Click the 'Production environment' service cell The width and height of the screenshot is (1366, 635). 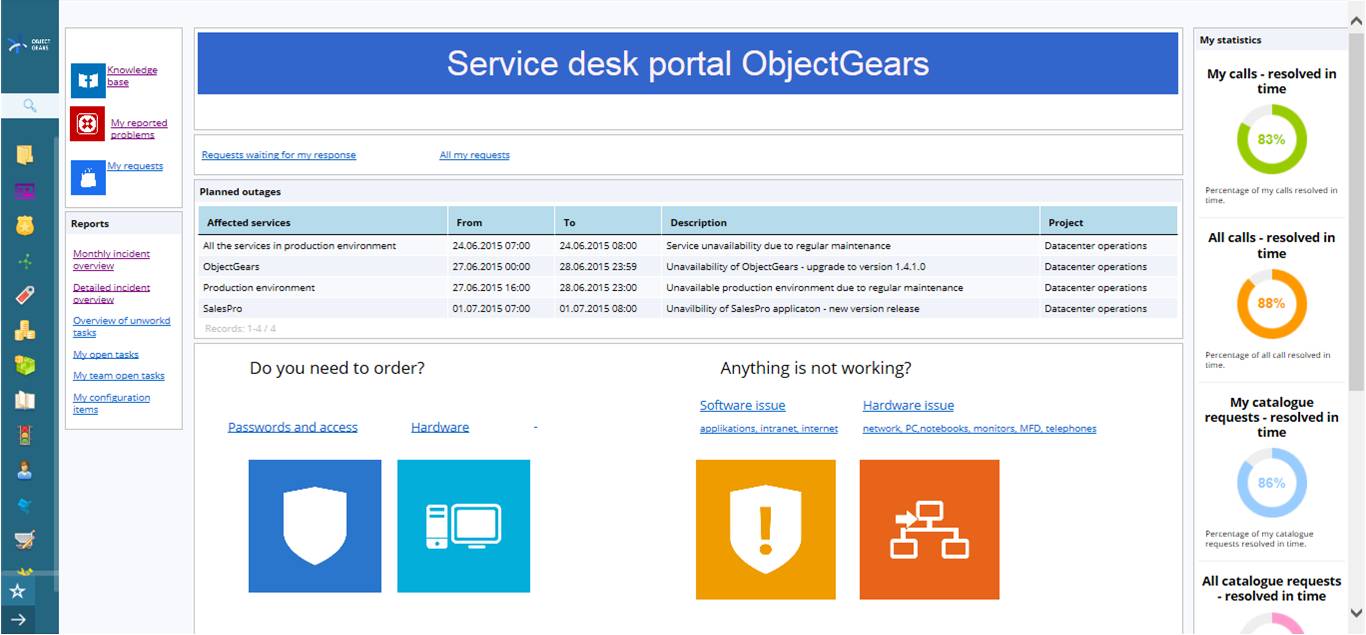click(x=259, y=288)
